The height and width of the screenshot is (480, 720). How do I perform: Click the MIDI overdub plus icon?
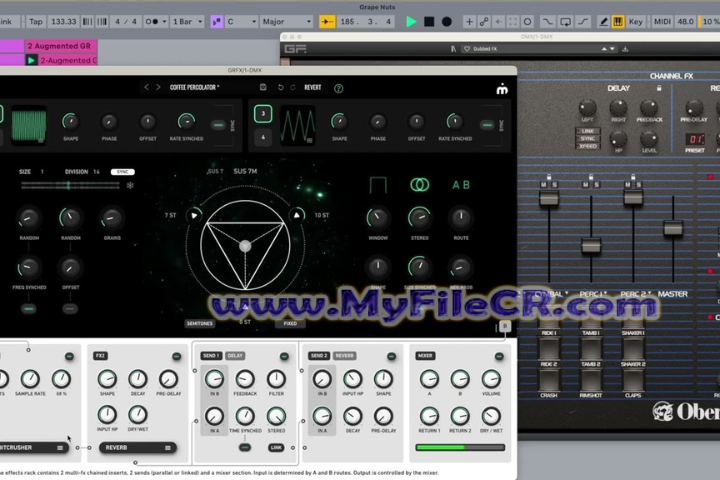[469, 22]
